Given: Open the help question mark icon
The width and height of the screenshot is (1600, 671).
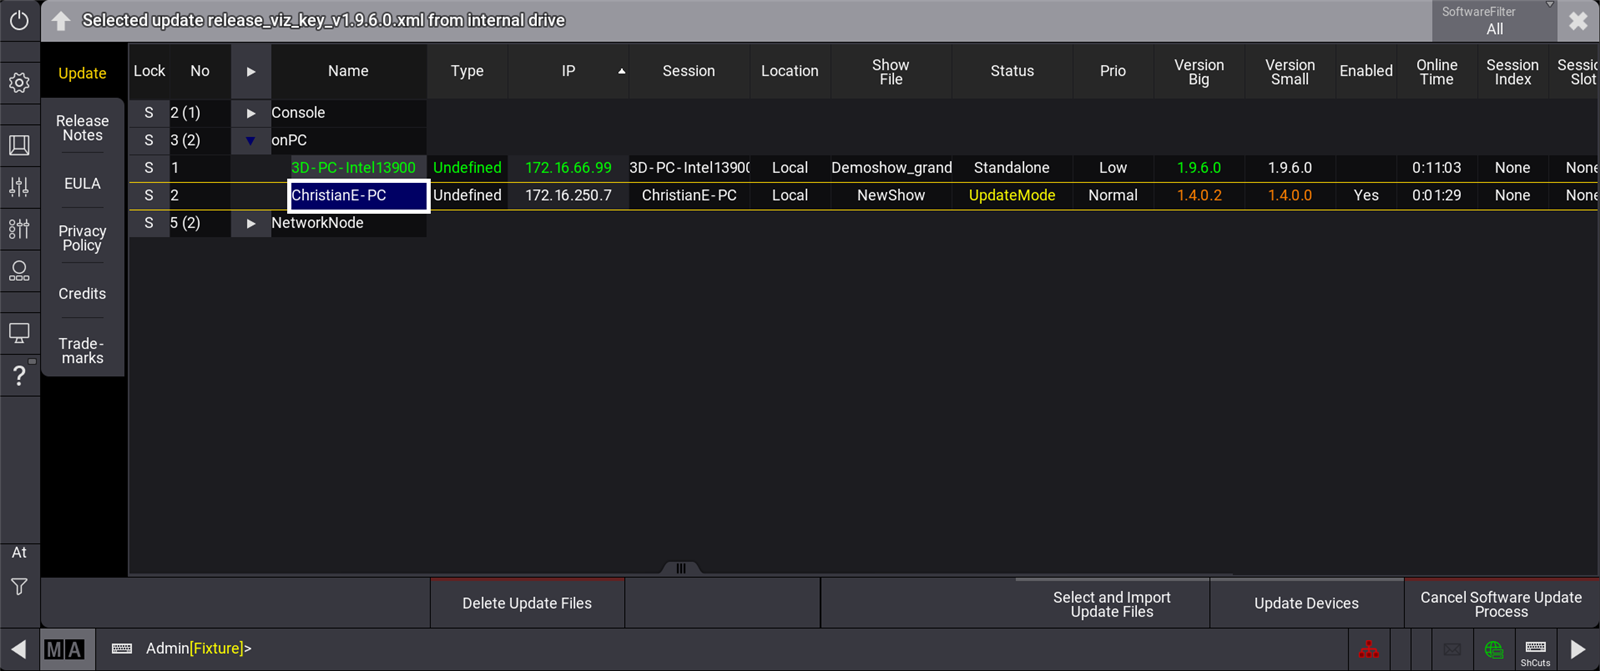Looking at the screenshot, I should (19, 376).
